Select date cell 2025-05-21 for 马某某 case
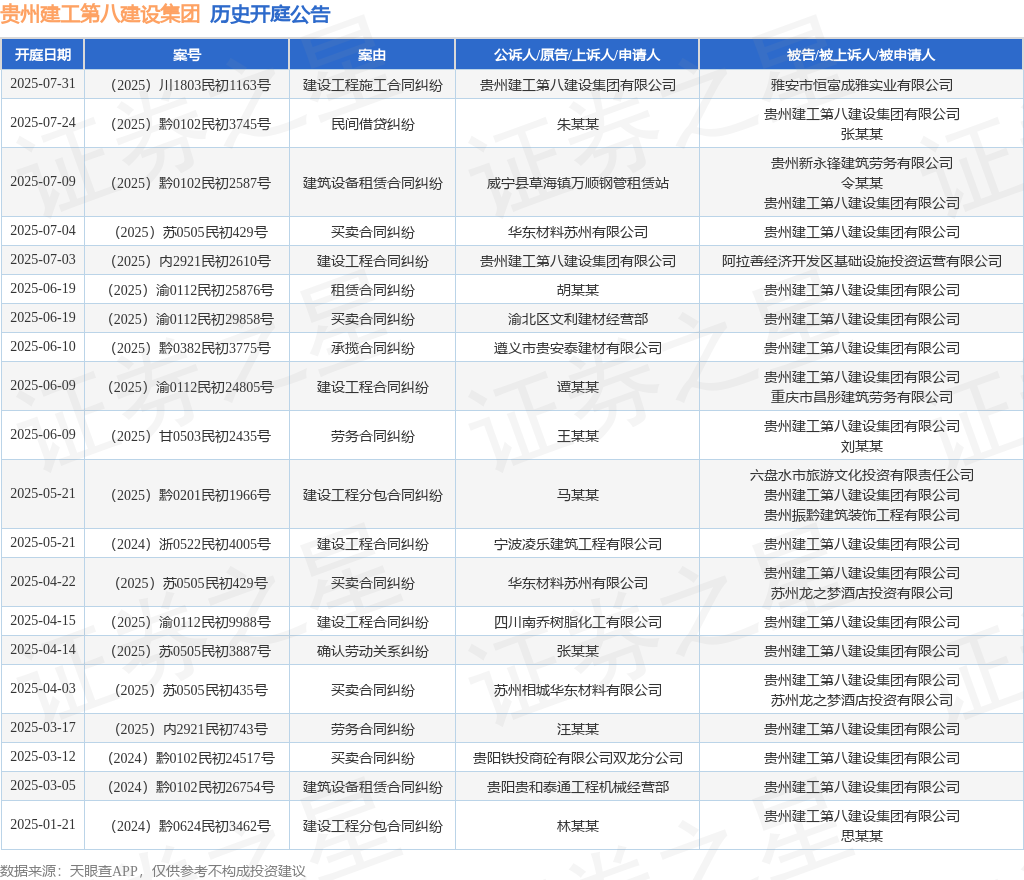Viewport: 1024px width, 880px height. pyautogui.click(x=42, y=494)
